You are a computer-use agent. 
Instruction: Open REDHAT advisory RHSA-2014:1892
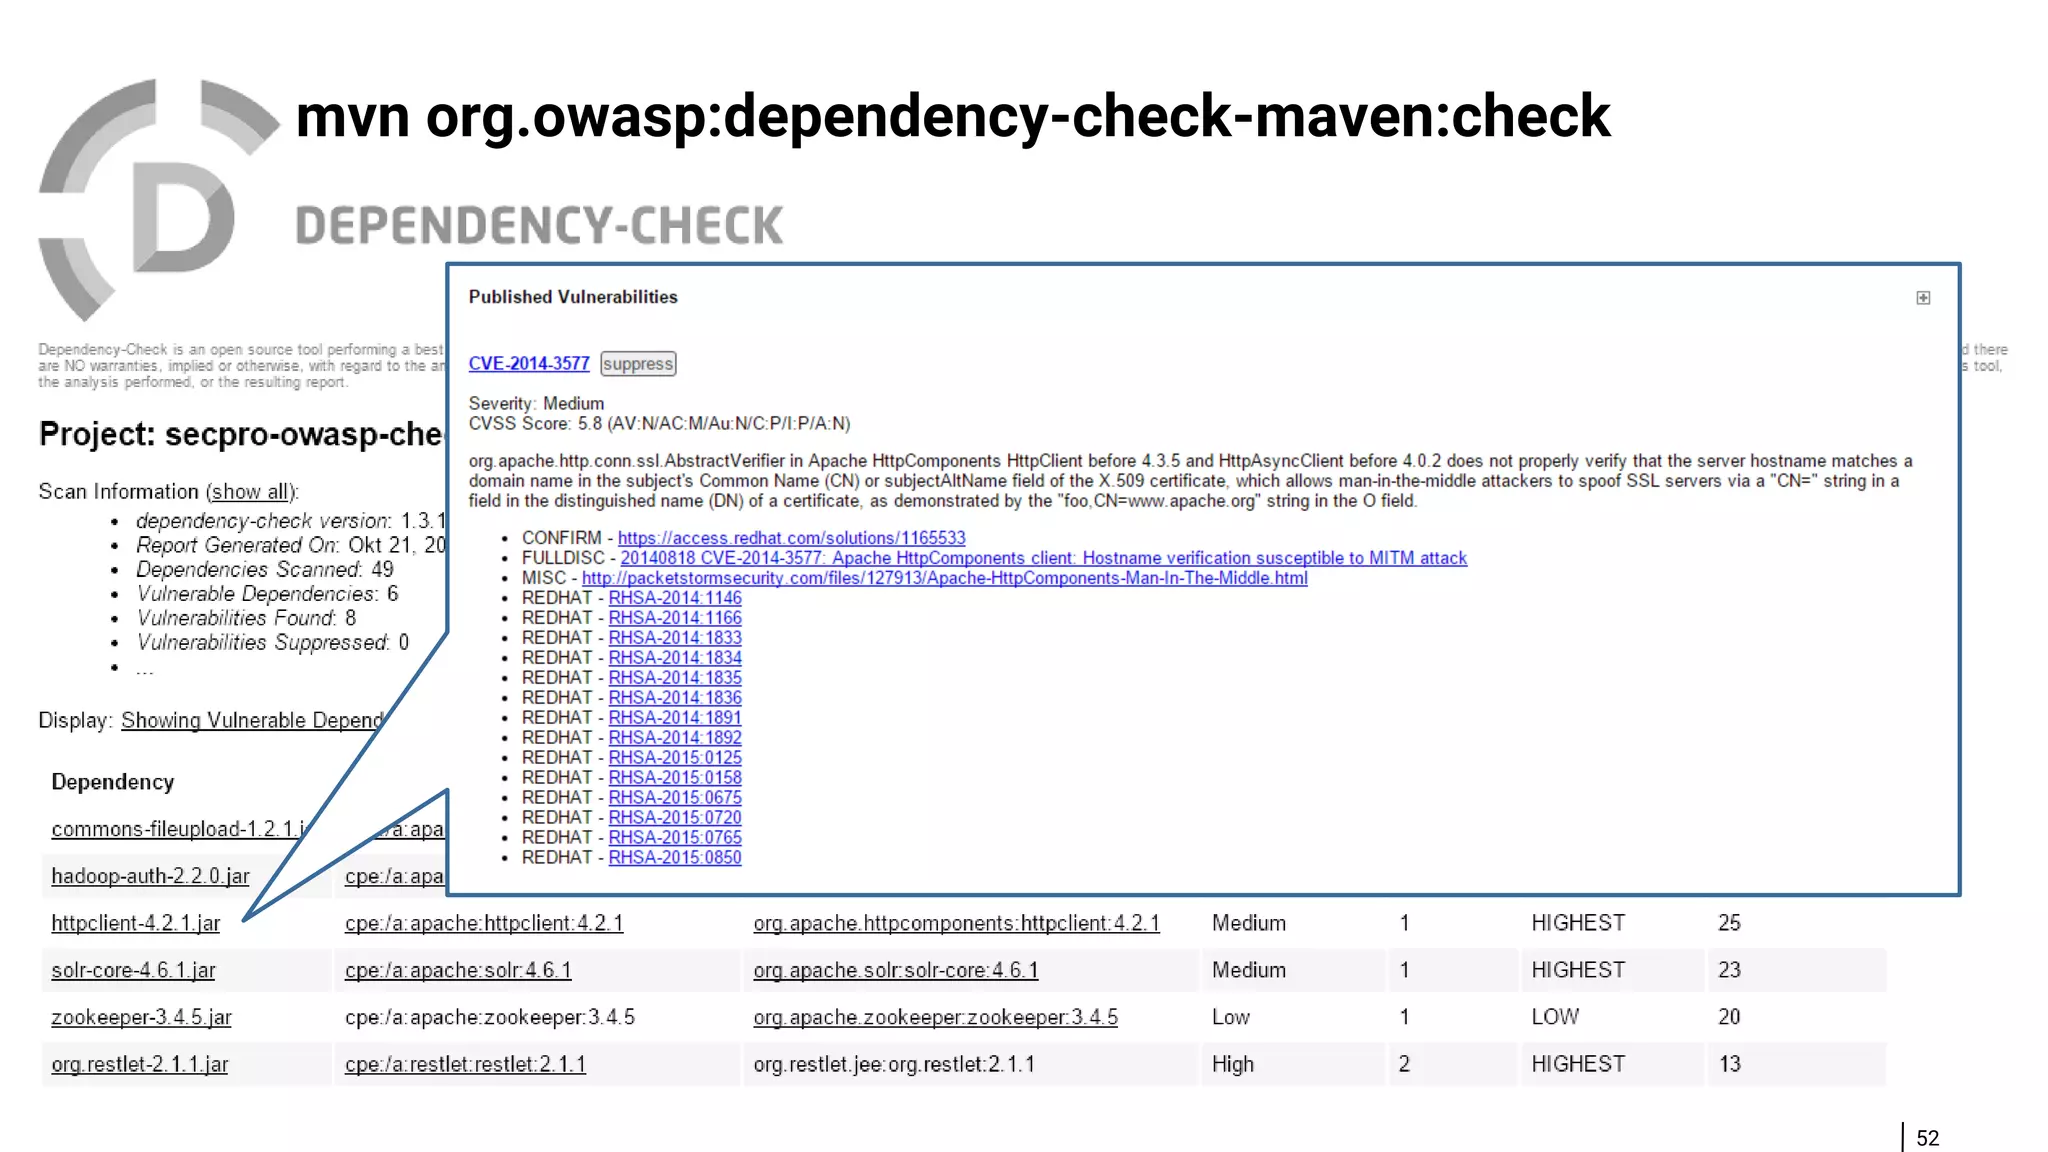tap(675, 738)
